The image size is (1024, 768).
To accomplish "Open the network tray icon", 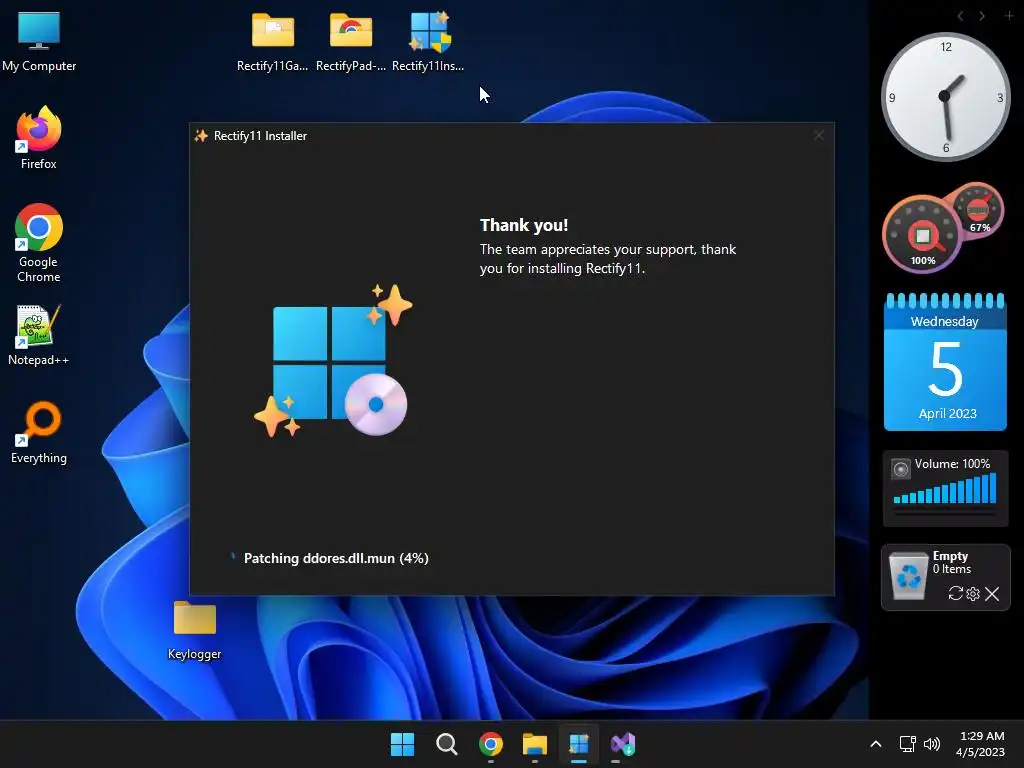I will pos(907,744).
